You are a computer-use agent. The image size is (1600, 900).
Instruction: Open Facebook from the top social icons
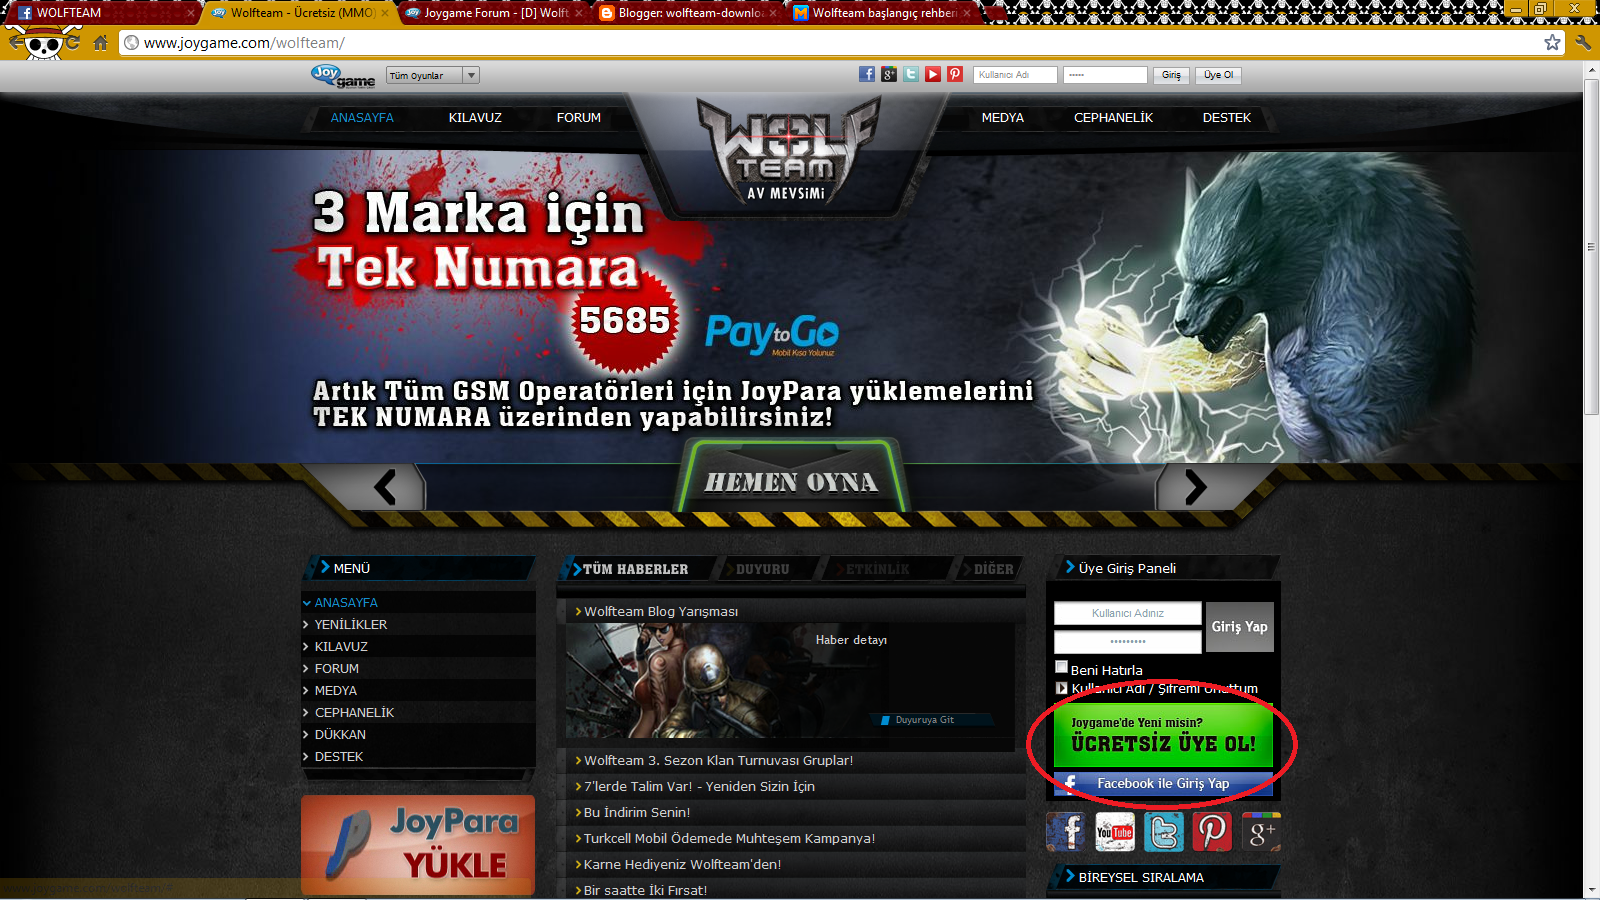point(866,74)
